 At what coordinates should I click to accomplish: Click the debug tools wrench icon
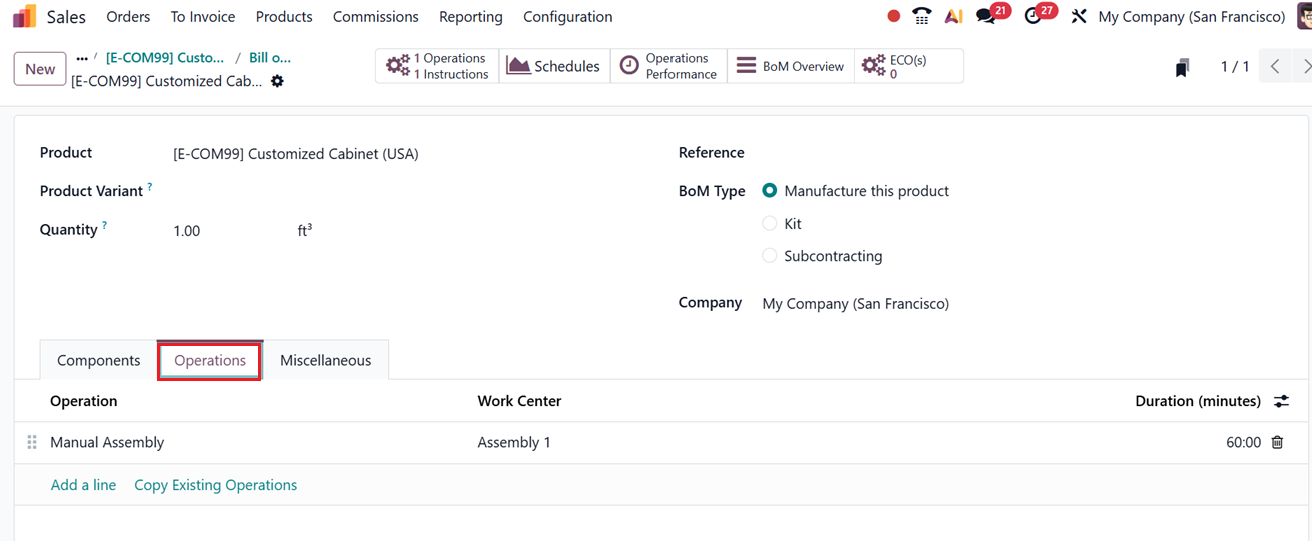tap(1078, 16)
